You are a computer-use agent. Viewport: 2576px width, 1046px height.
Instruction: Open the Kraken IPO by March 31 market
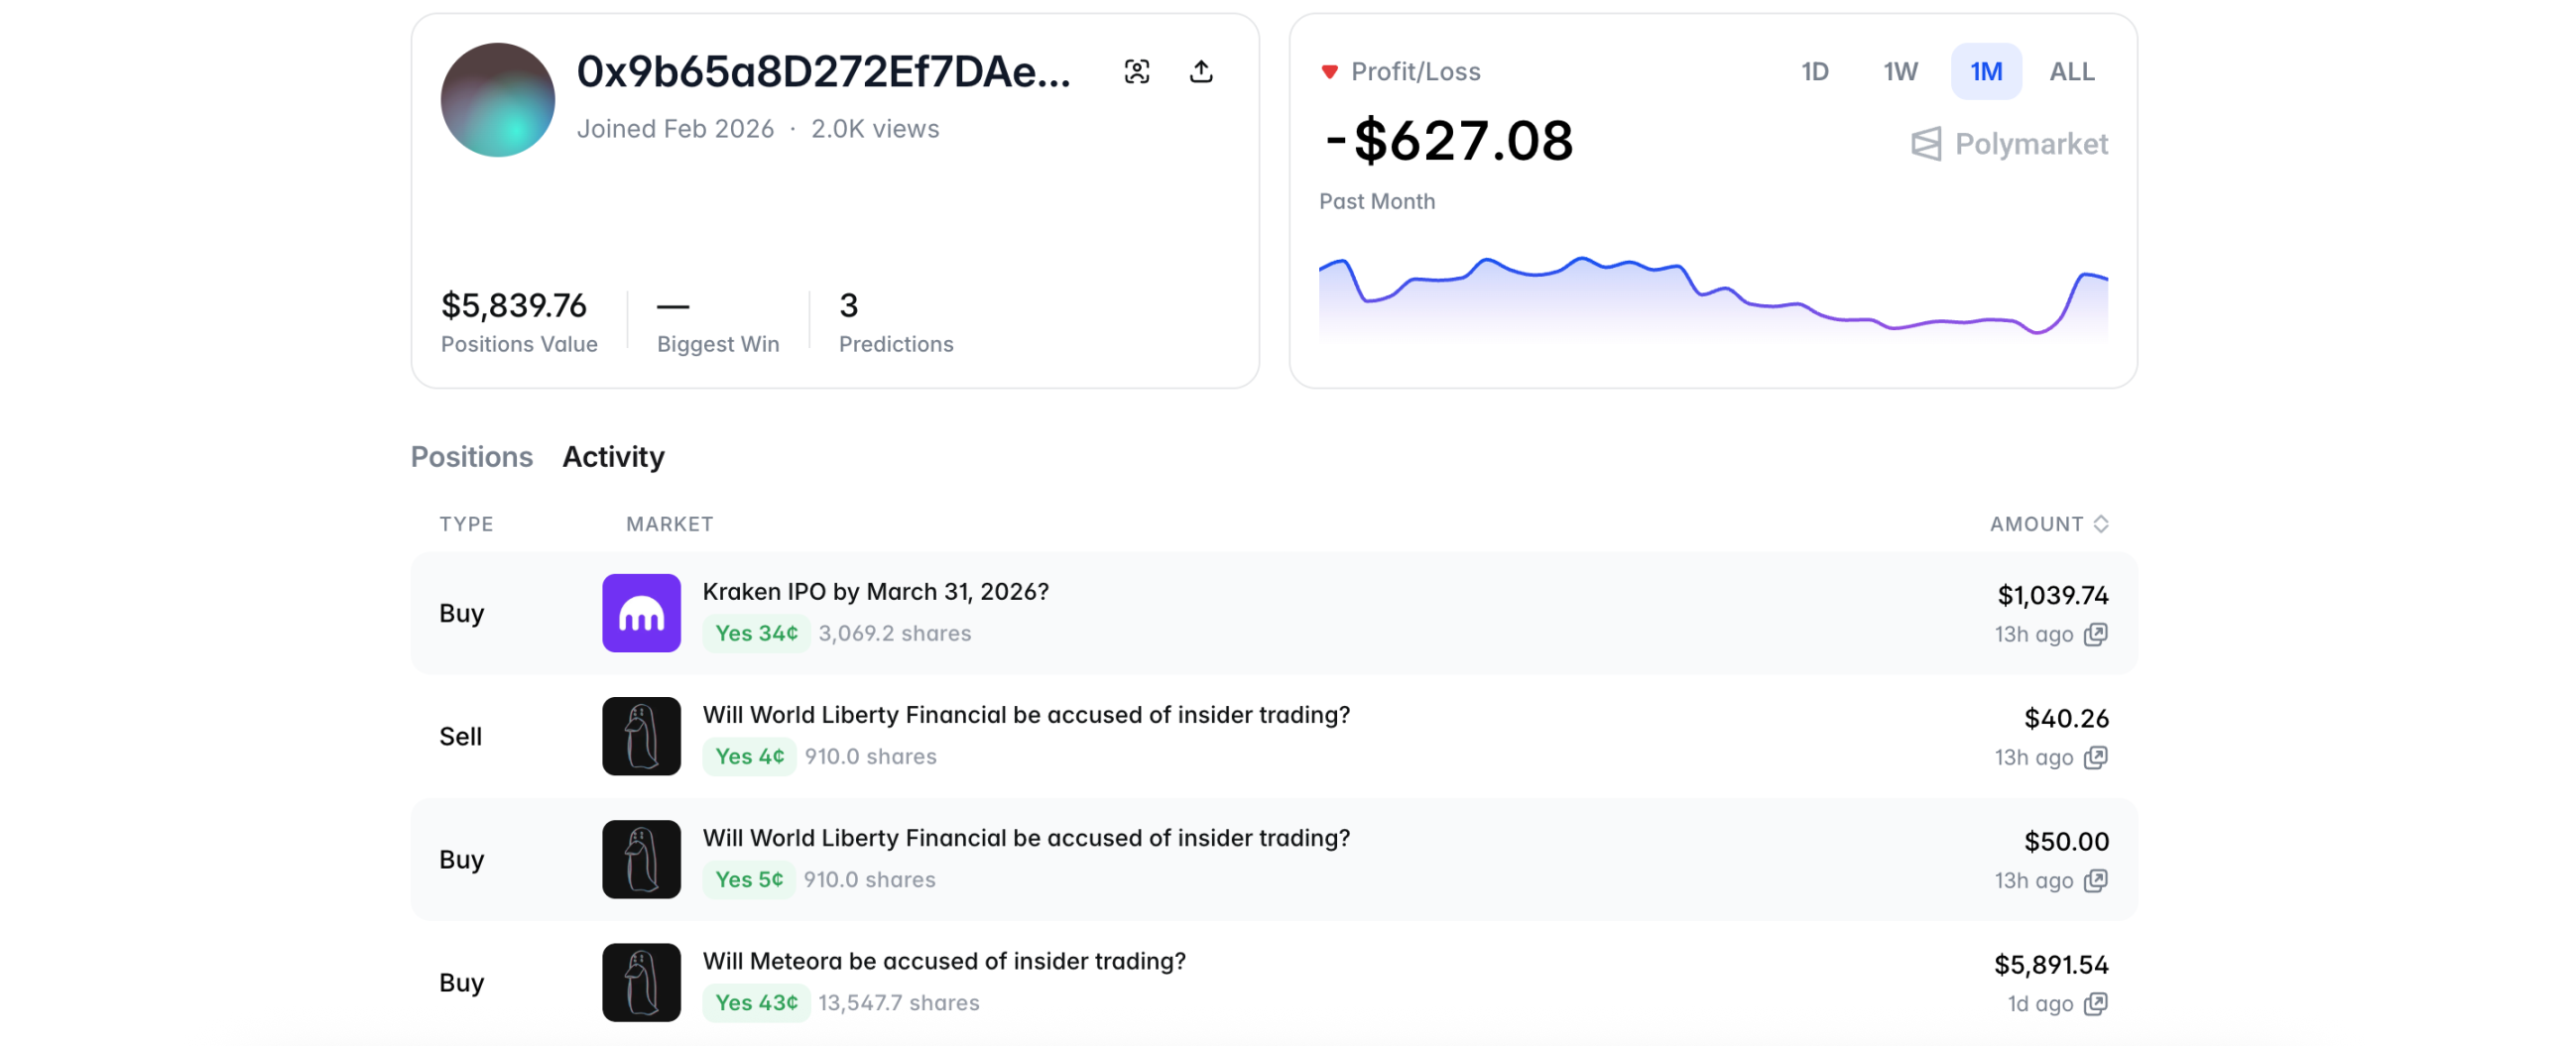(875, 591)
